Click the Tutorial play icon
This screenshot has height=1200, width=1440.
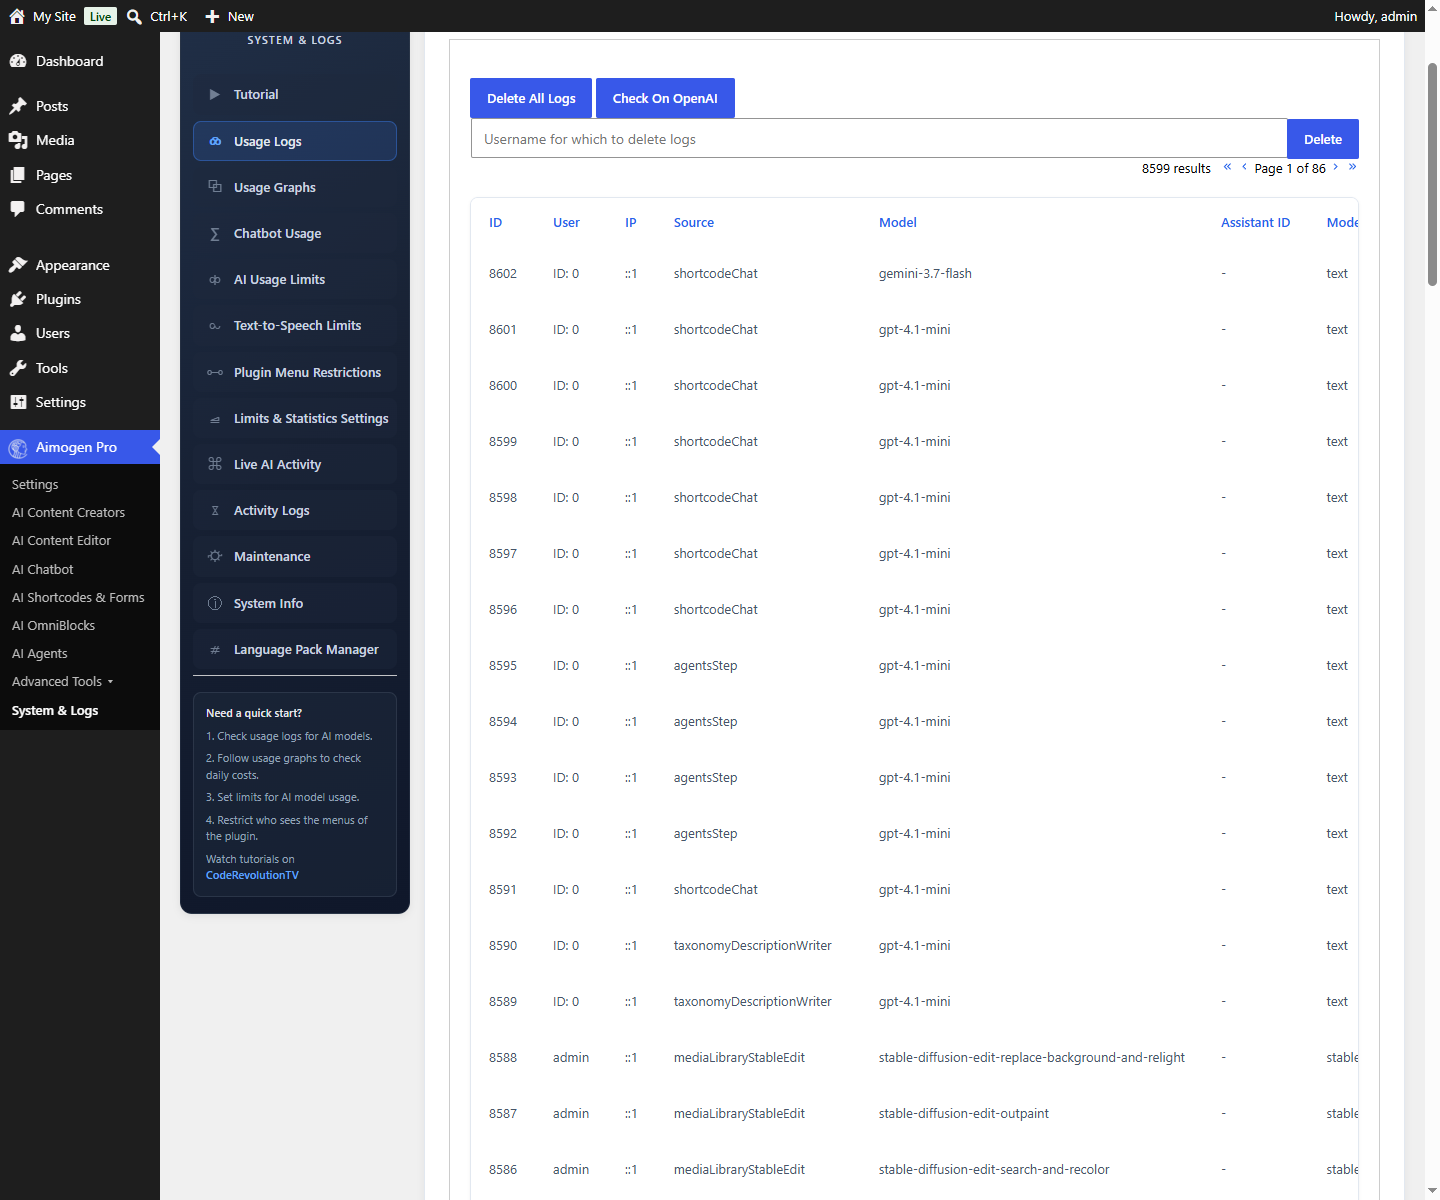tap(215, 94)
